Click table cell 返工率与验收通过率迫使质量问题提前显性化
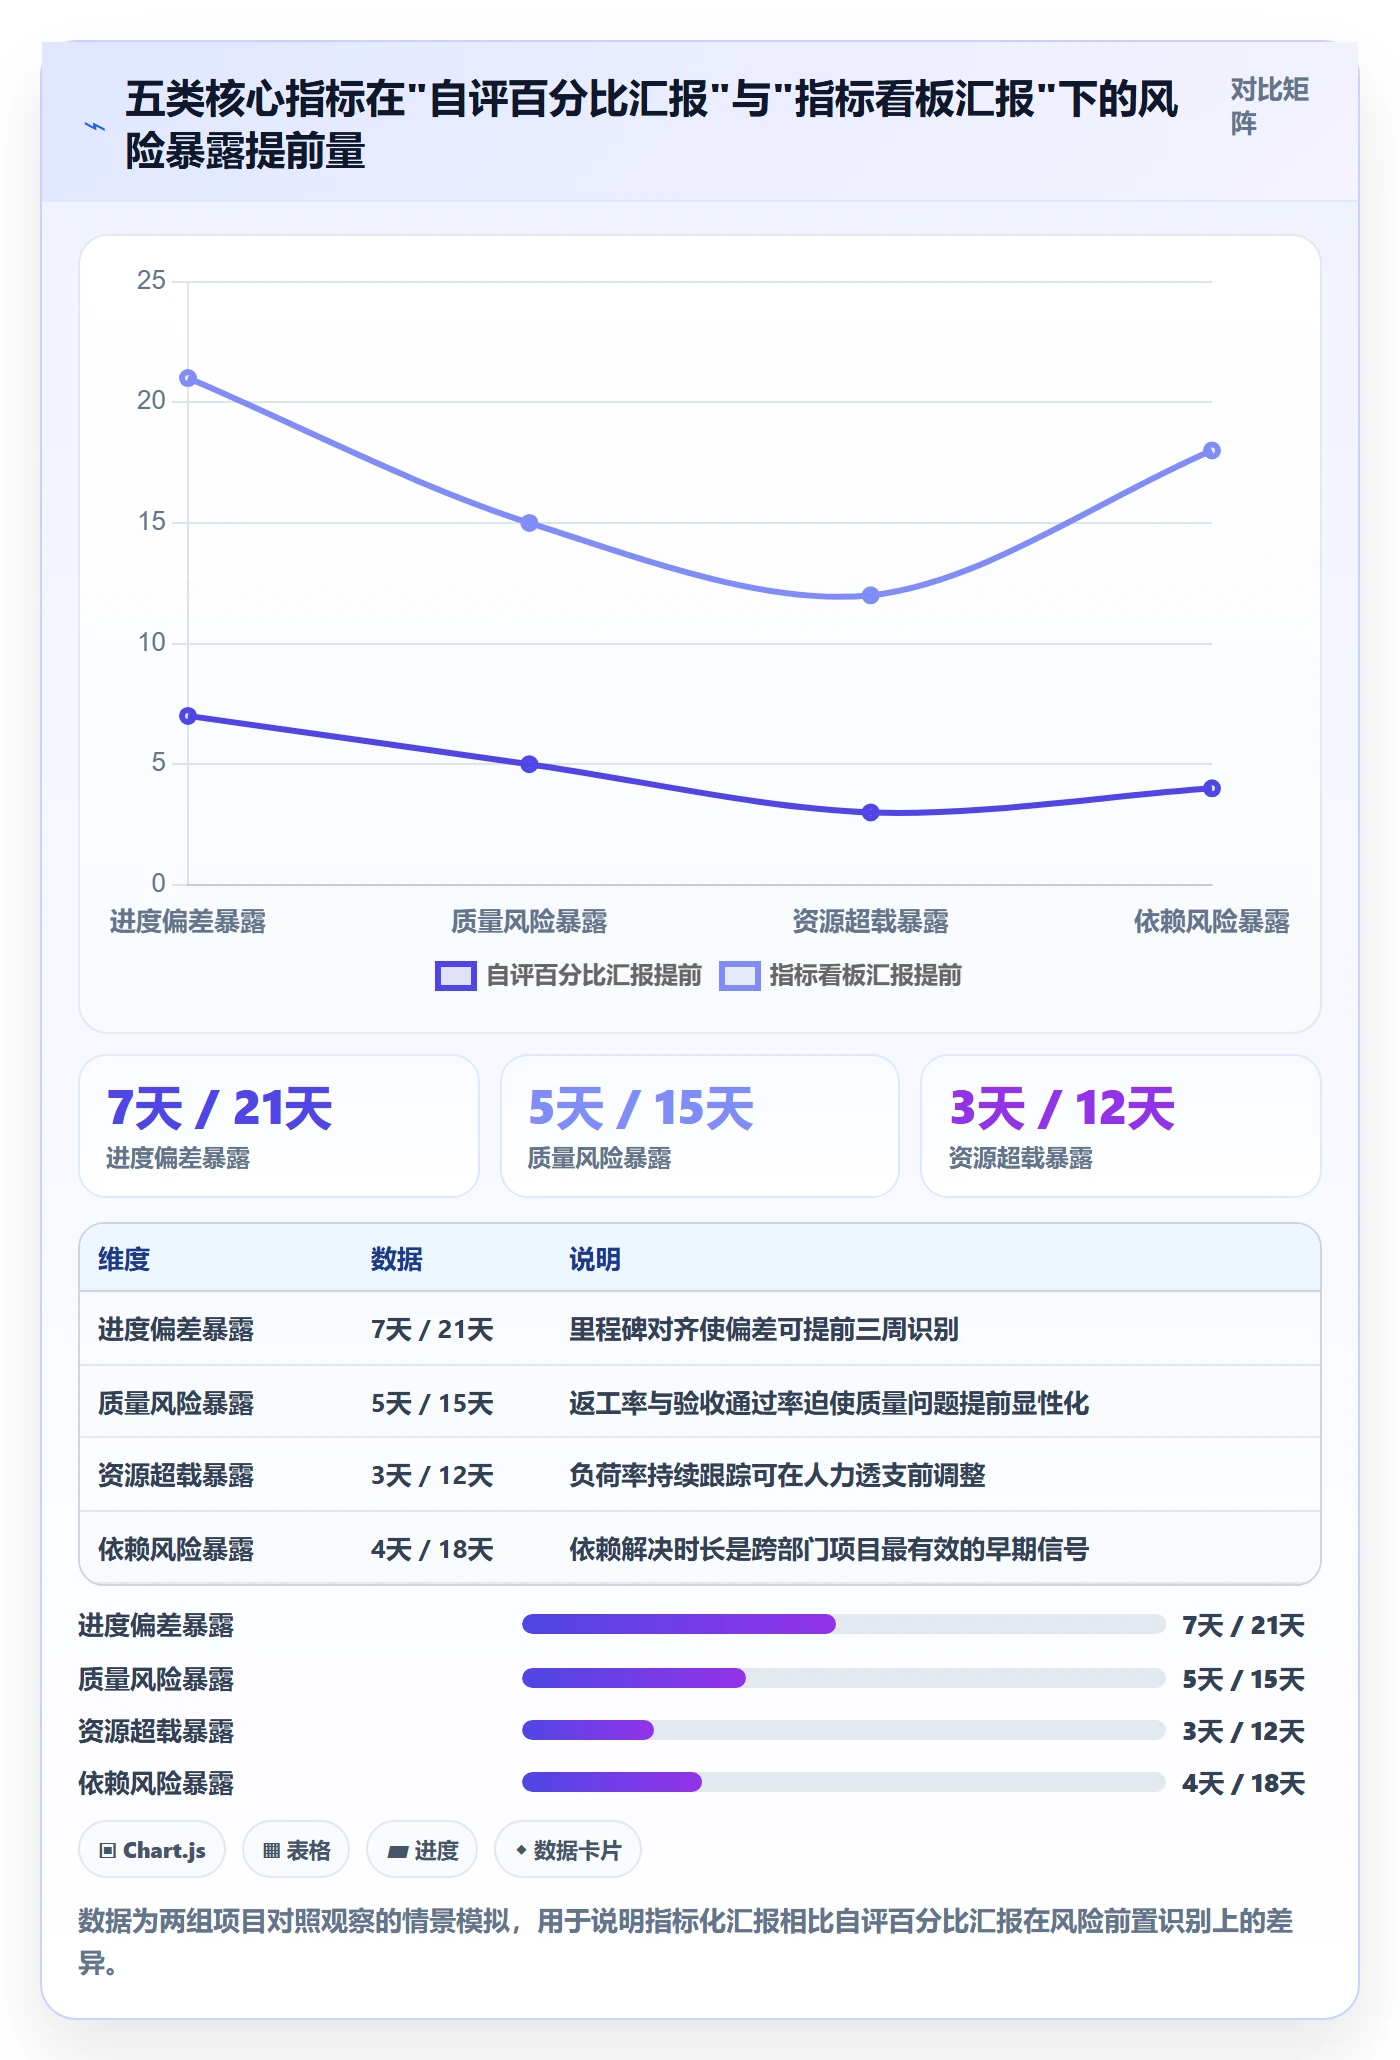Screen dimensions: 1400x2060 (829, 1403)
